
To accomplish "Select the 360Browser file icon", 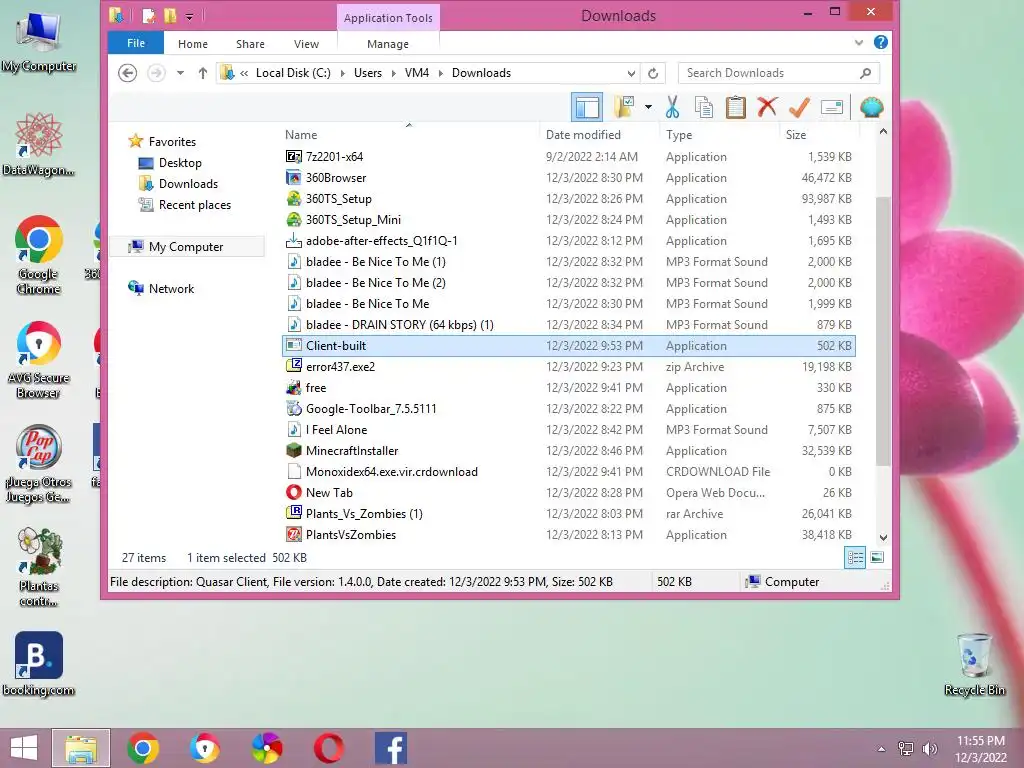I will coord(294,178).
